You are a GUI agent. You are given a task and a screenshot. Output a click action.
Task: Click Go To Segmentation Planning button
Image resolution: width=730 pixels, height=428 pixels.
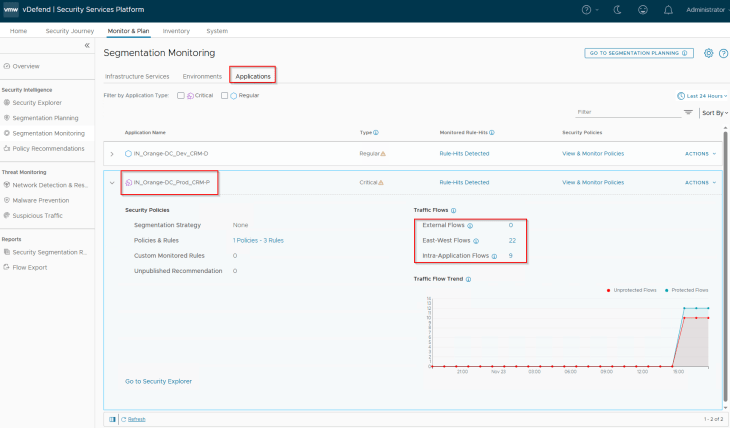[638, 53]
